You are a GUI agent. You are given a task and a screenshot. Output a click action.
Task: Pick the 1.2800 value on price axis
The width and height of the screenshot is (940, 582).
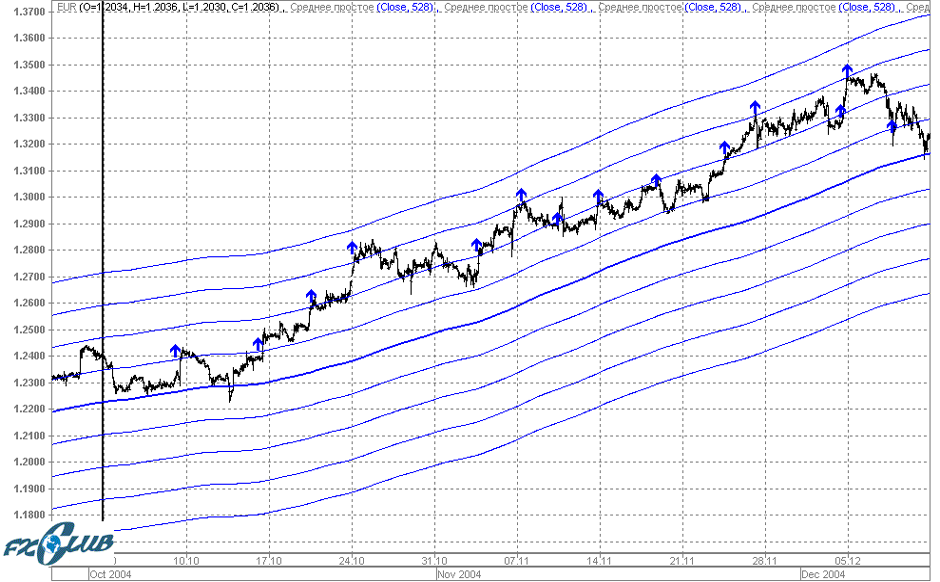point(29,250)
